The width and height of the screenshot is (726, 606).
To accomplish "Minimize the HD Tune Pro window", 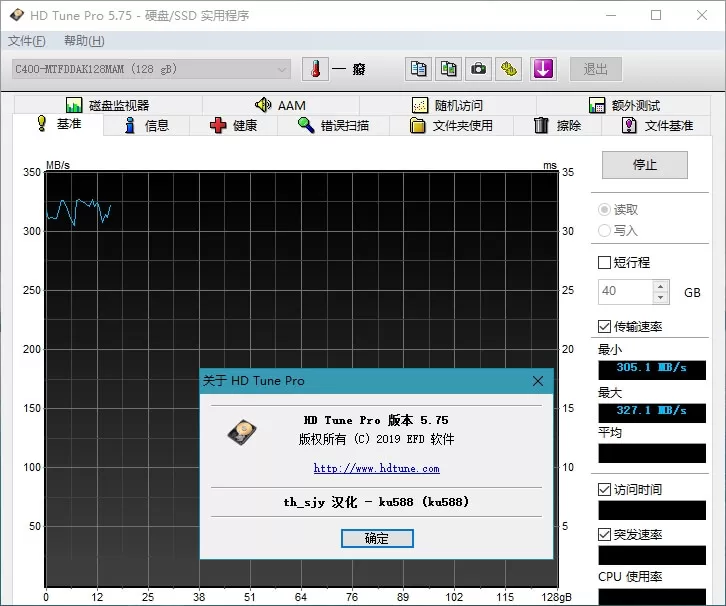I will 611,15.
